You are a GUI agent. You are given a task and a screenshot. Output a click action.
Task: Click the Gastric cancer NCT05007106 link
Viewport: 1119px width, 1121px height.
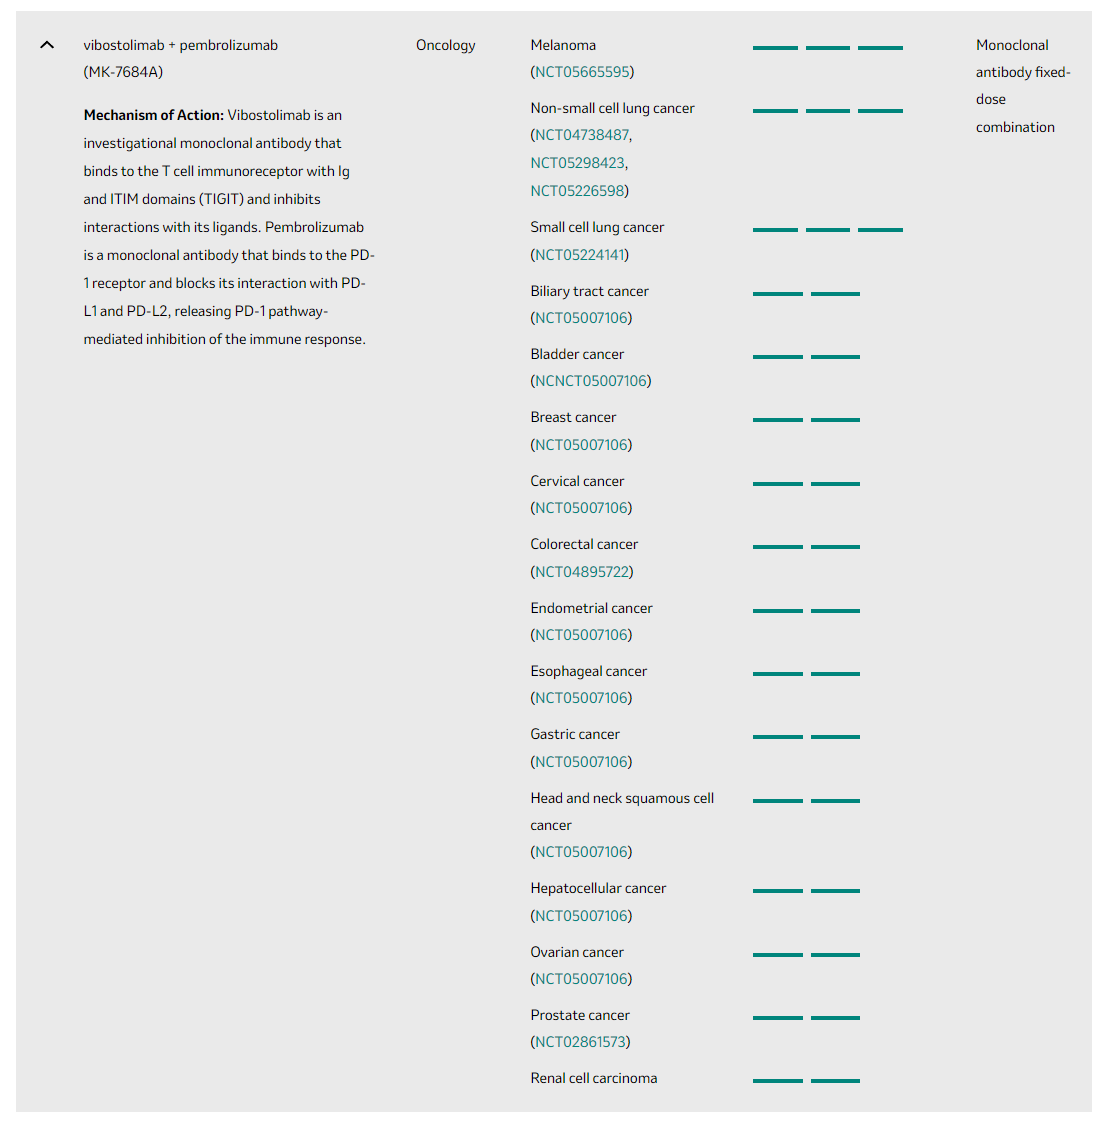click(581, 762)
